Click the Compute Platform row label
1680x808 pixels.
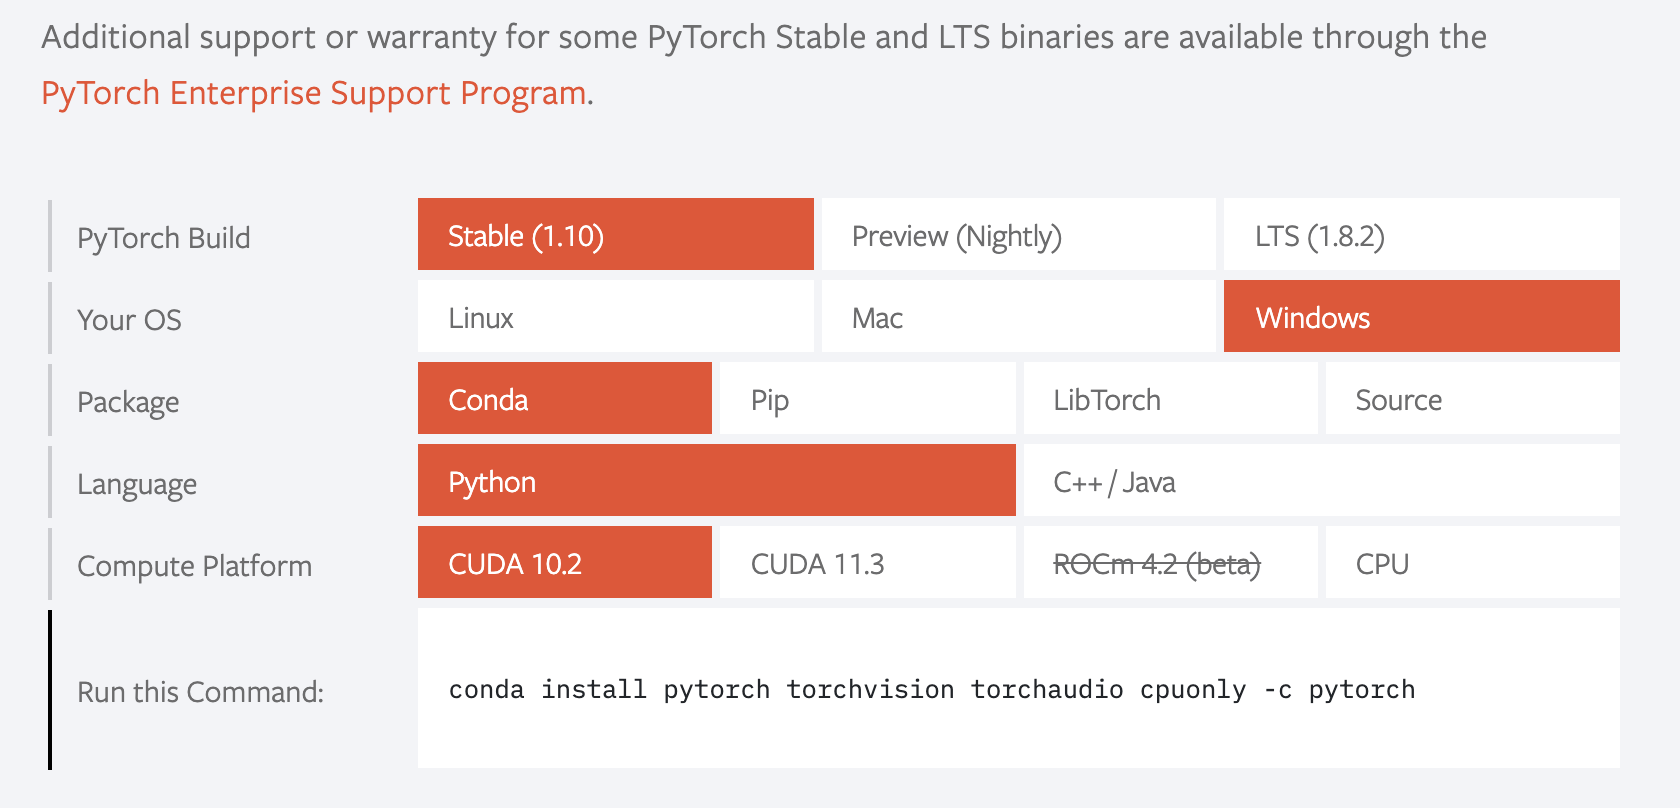tap(194, 565)
